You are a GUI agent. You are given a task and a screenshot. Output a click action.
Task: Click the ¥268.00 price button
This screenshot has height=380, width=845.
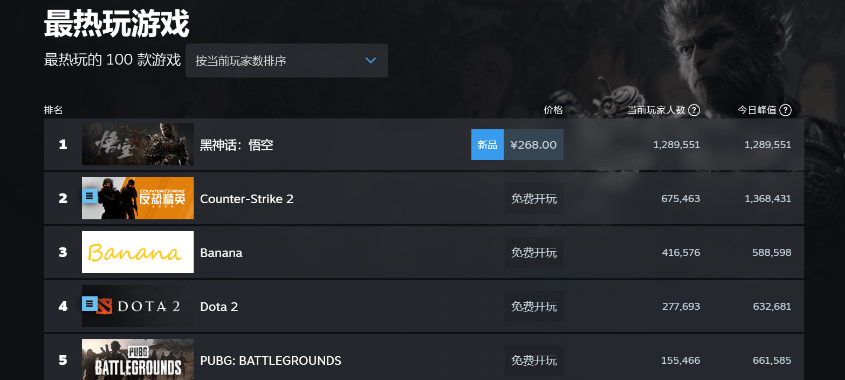(x=534, y=144)
